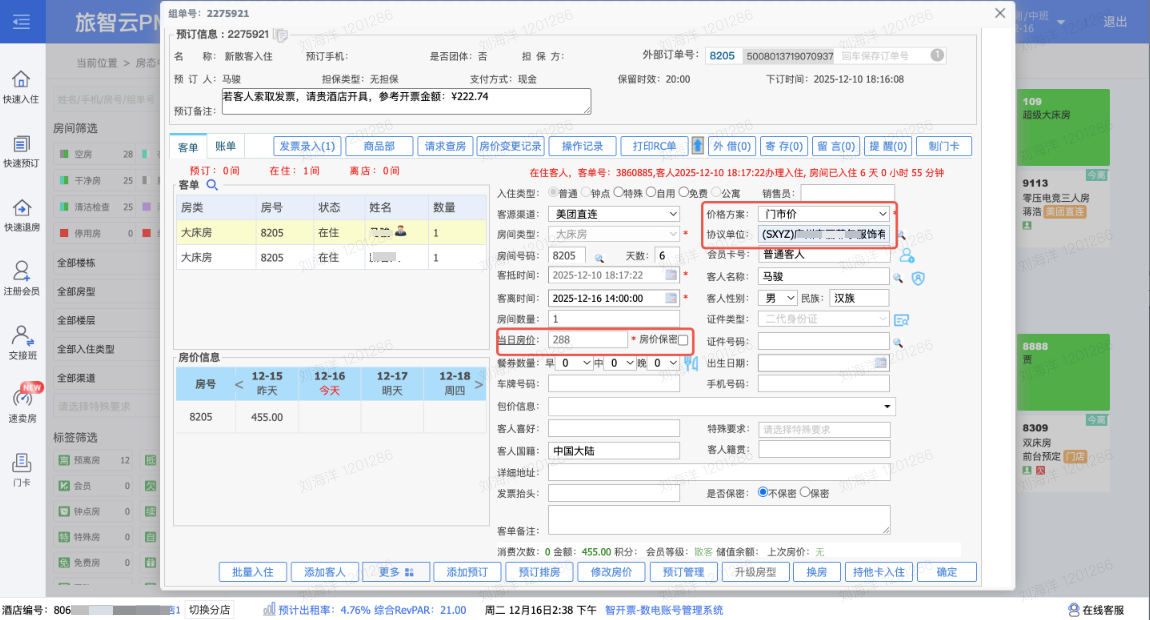Open the calendar picker for 客离时间
Viewport: 1150px width, 620px height.
(x=672, y=298)
